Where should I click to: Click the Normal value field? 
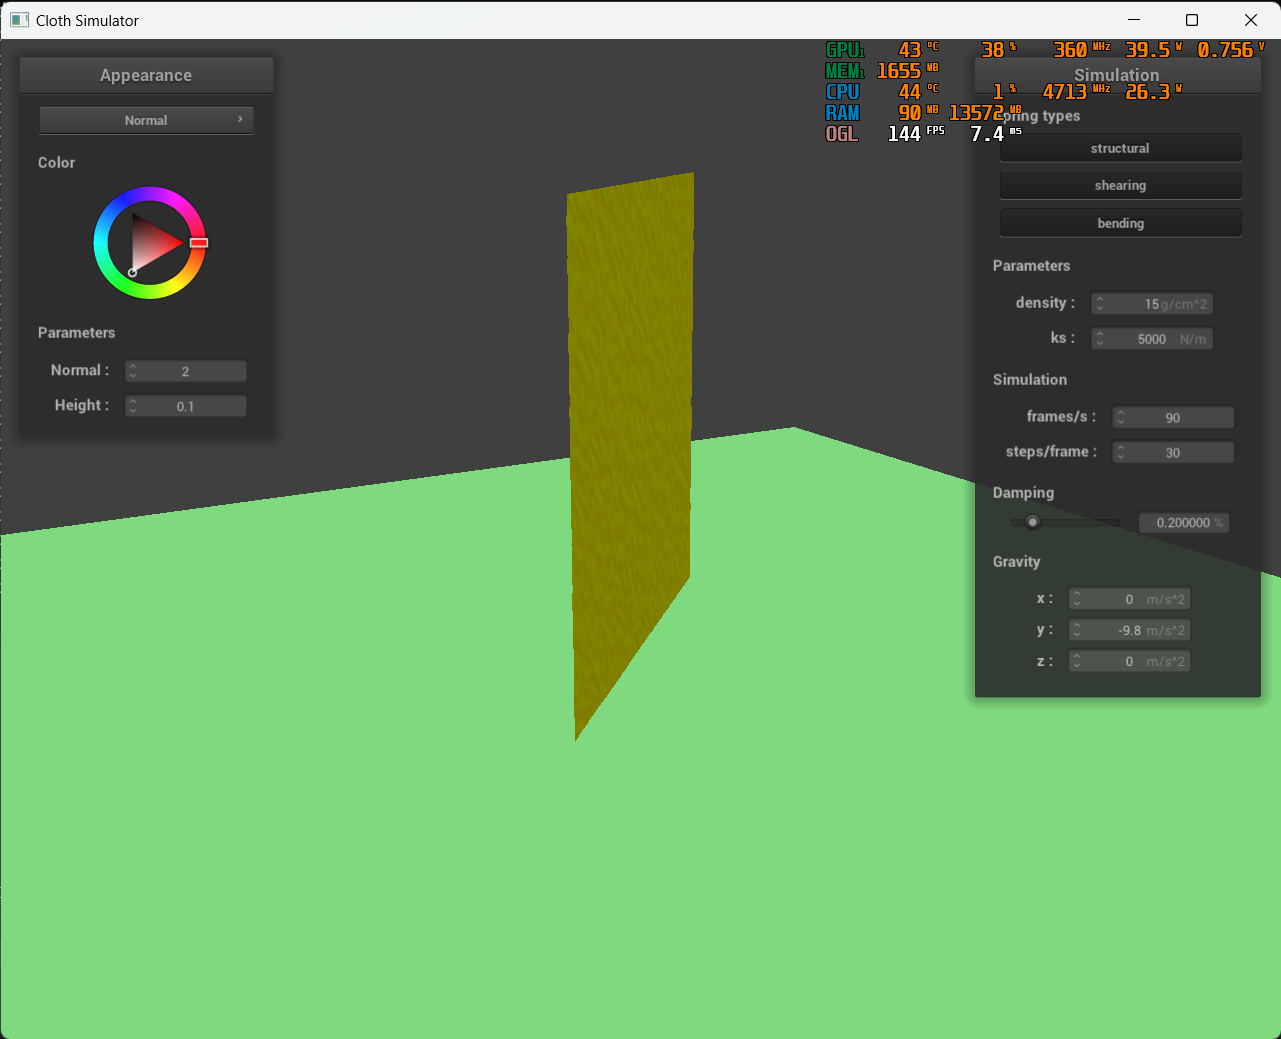click(x=186, y=371)
